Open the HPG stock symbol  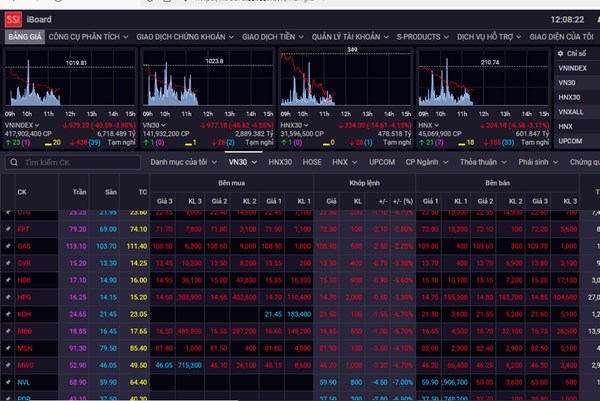[24, 297]
